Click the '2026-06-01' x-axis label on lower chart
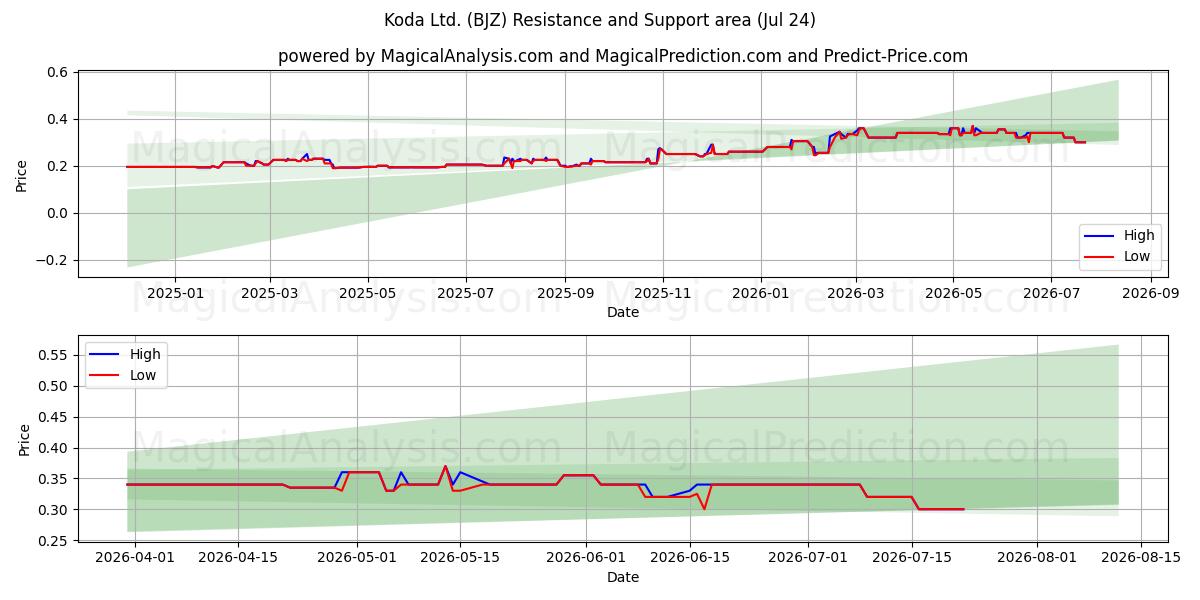1200x600 pixels. (586, 558)
